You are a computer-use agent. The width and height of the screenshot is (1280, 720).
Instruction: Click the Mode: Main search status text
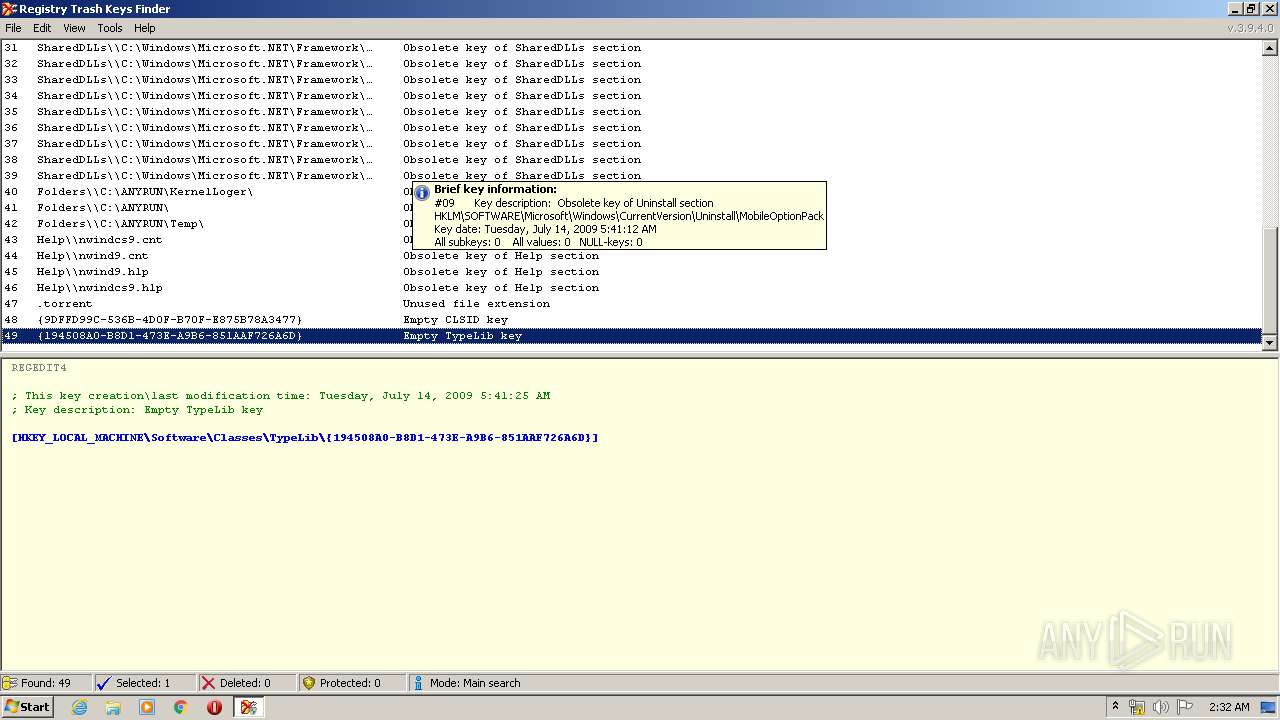coord(475,683)
